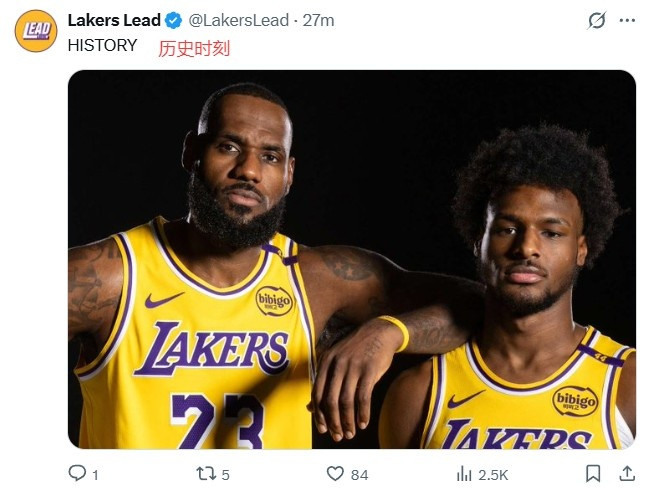The width and height of the screenshot is (648, 488).
Task: Open the photo of two Lakers players
Action: 351,259
